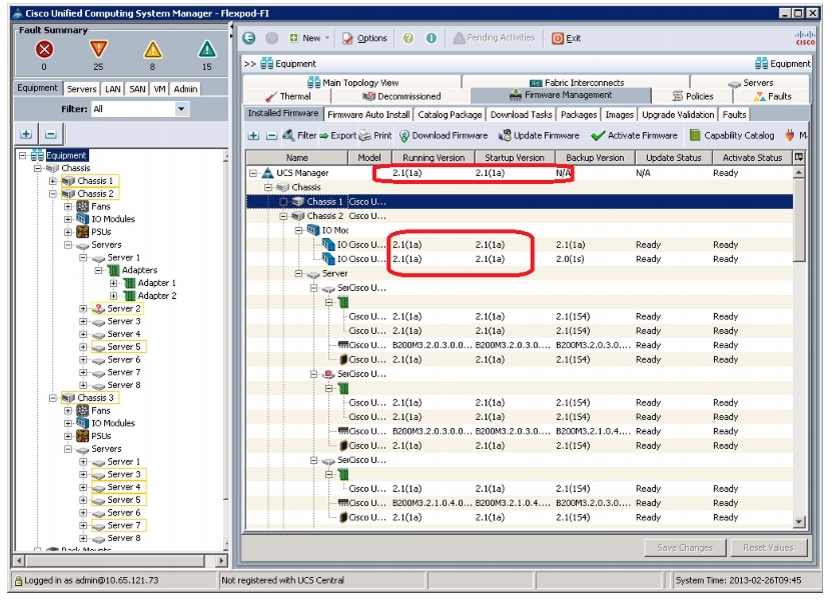Switch to the SAN tab
The image size is (832, 604).
click(137, 89)
